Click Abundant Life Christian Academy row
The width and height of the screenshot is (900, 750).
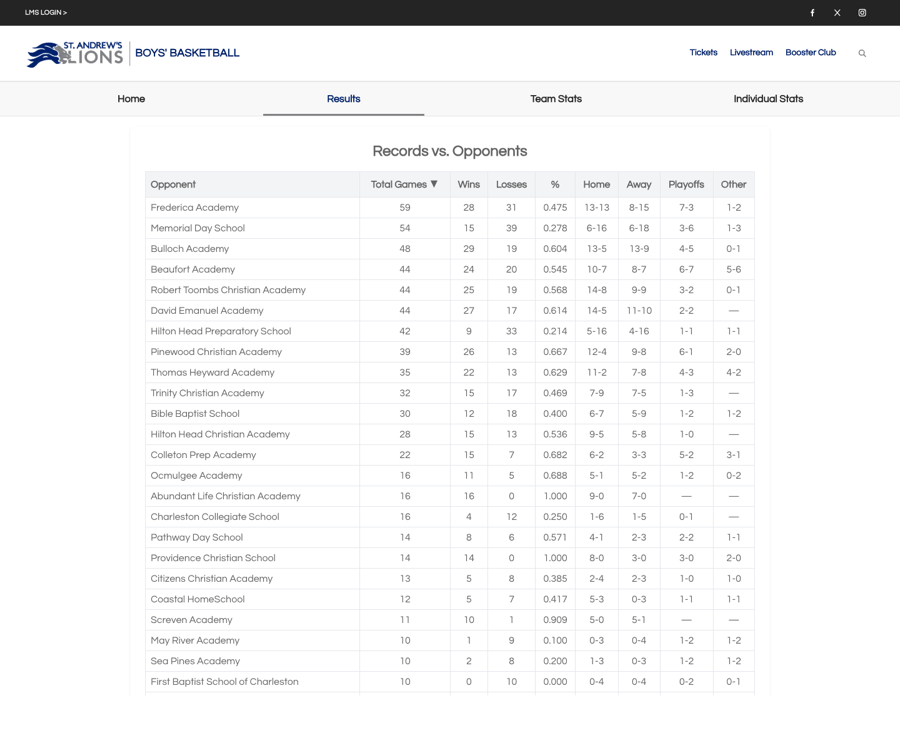pyautogui.click(x=450, y=497)
